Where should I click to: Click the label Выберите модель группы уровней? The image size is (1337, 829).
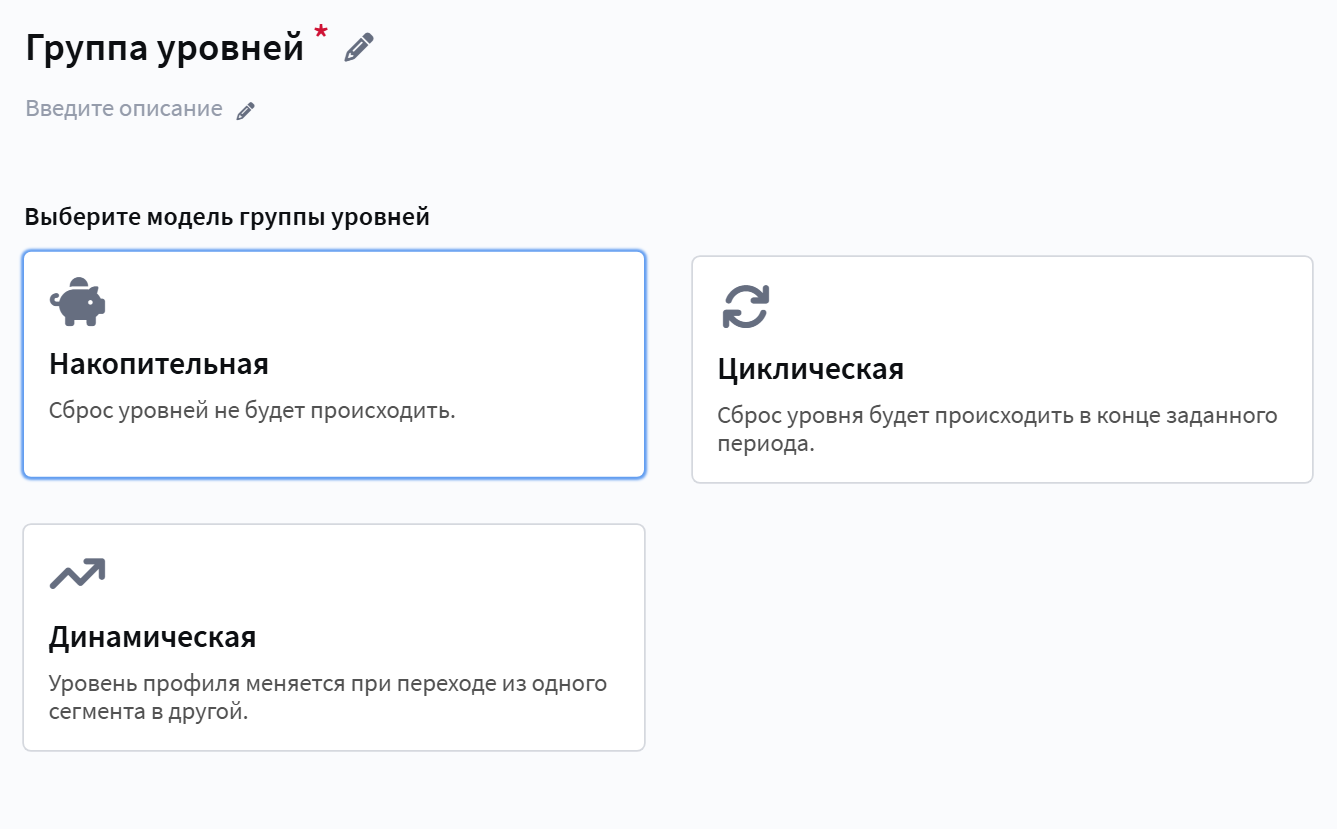[x=227, y=217]
